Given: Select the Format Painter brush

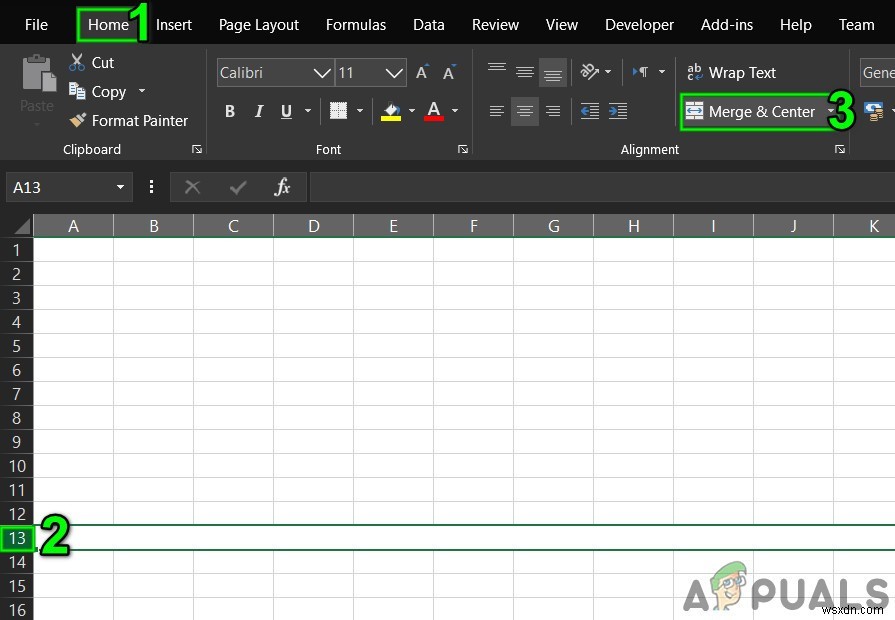Looking at the screenshot, I should [78, 120].
